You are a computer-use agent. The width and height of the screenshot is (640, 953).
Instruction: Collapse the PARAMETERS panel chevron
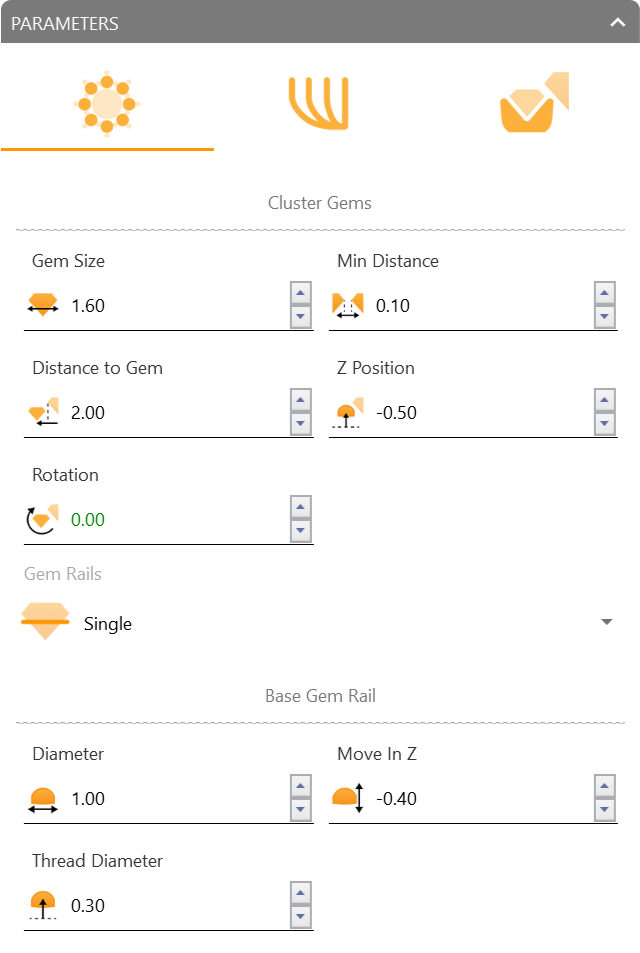[618, 23]
